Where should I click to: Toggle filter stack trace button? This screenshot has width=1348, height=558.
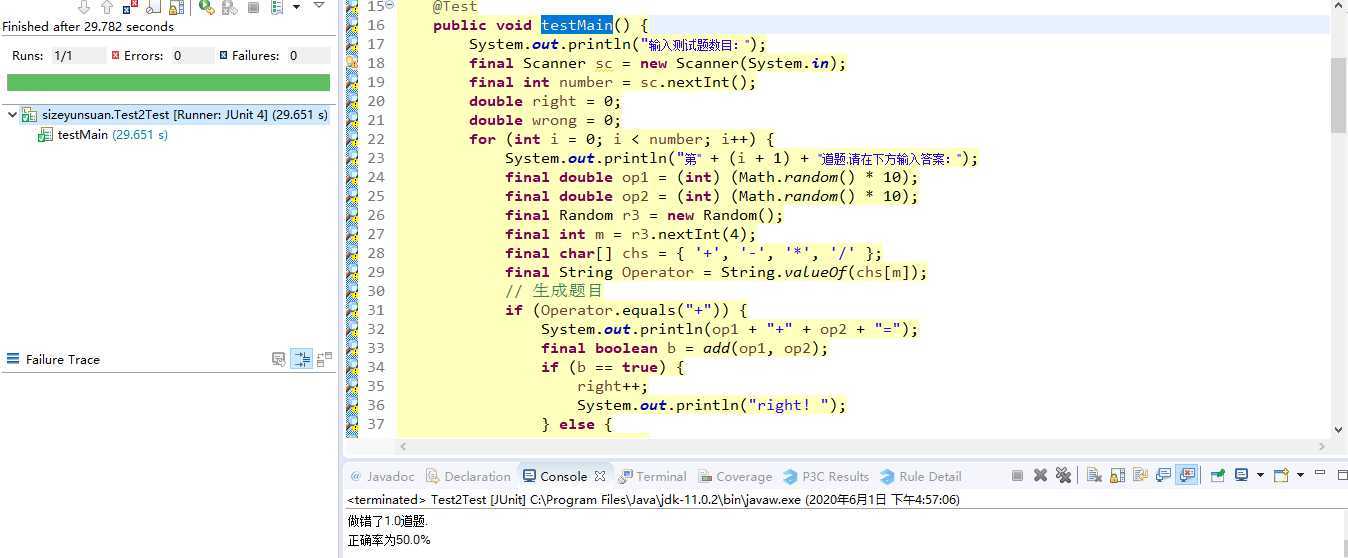(x=302, y=359)
